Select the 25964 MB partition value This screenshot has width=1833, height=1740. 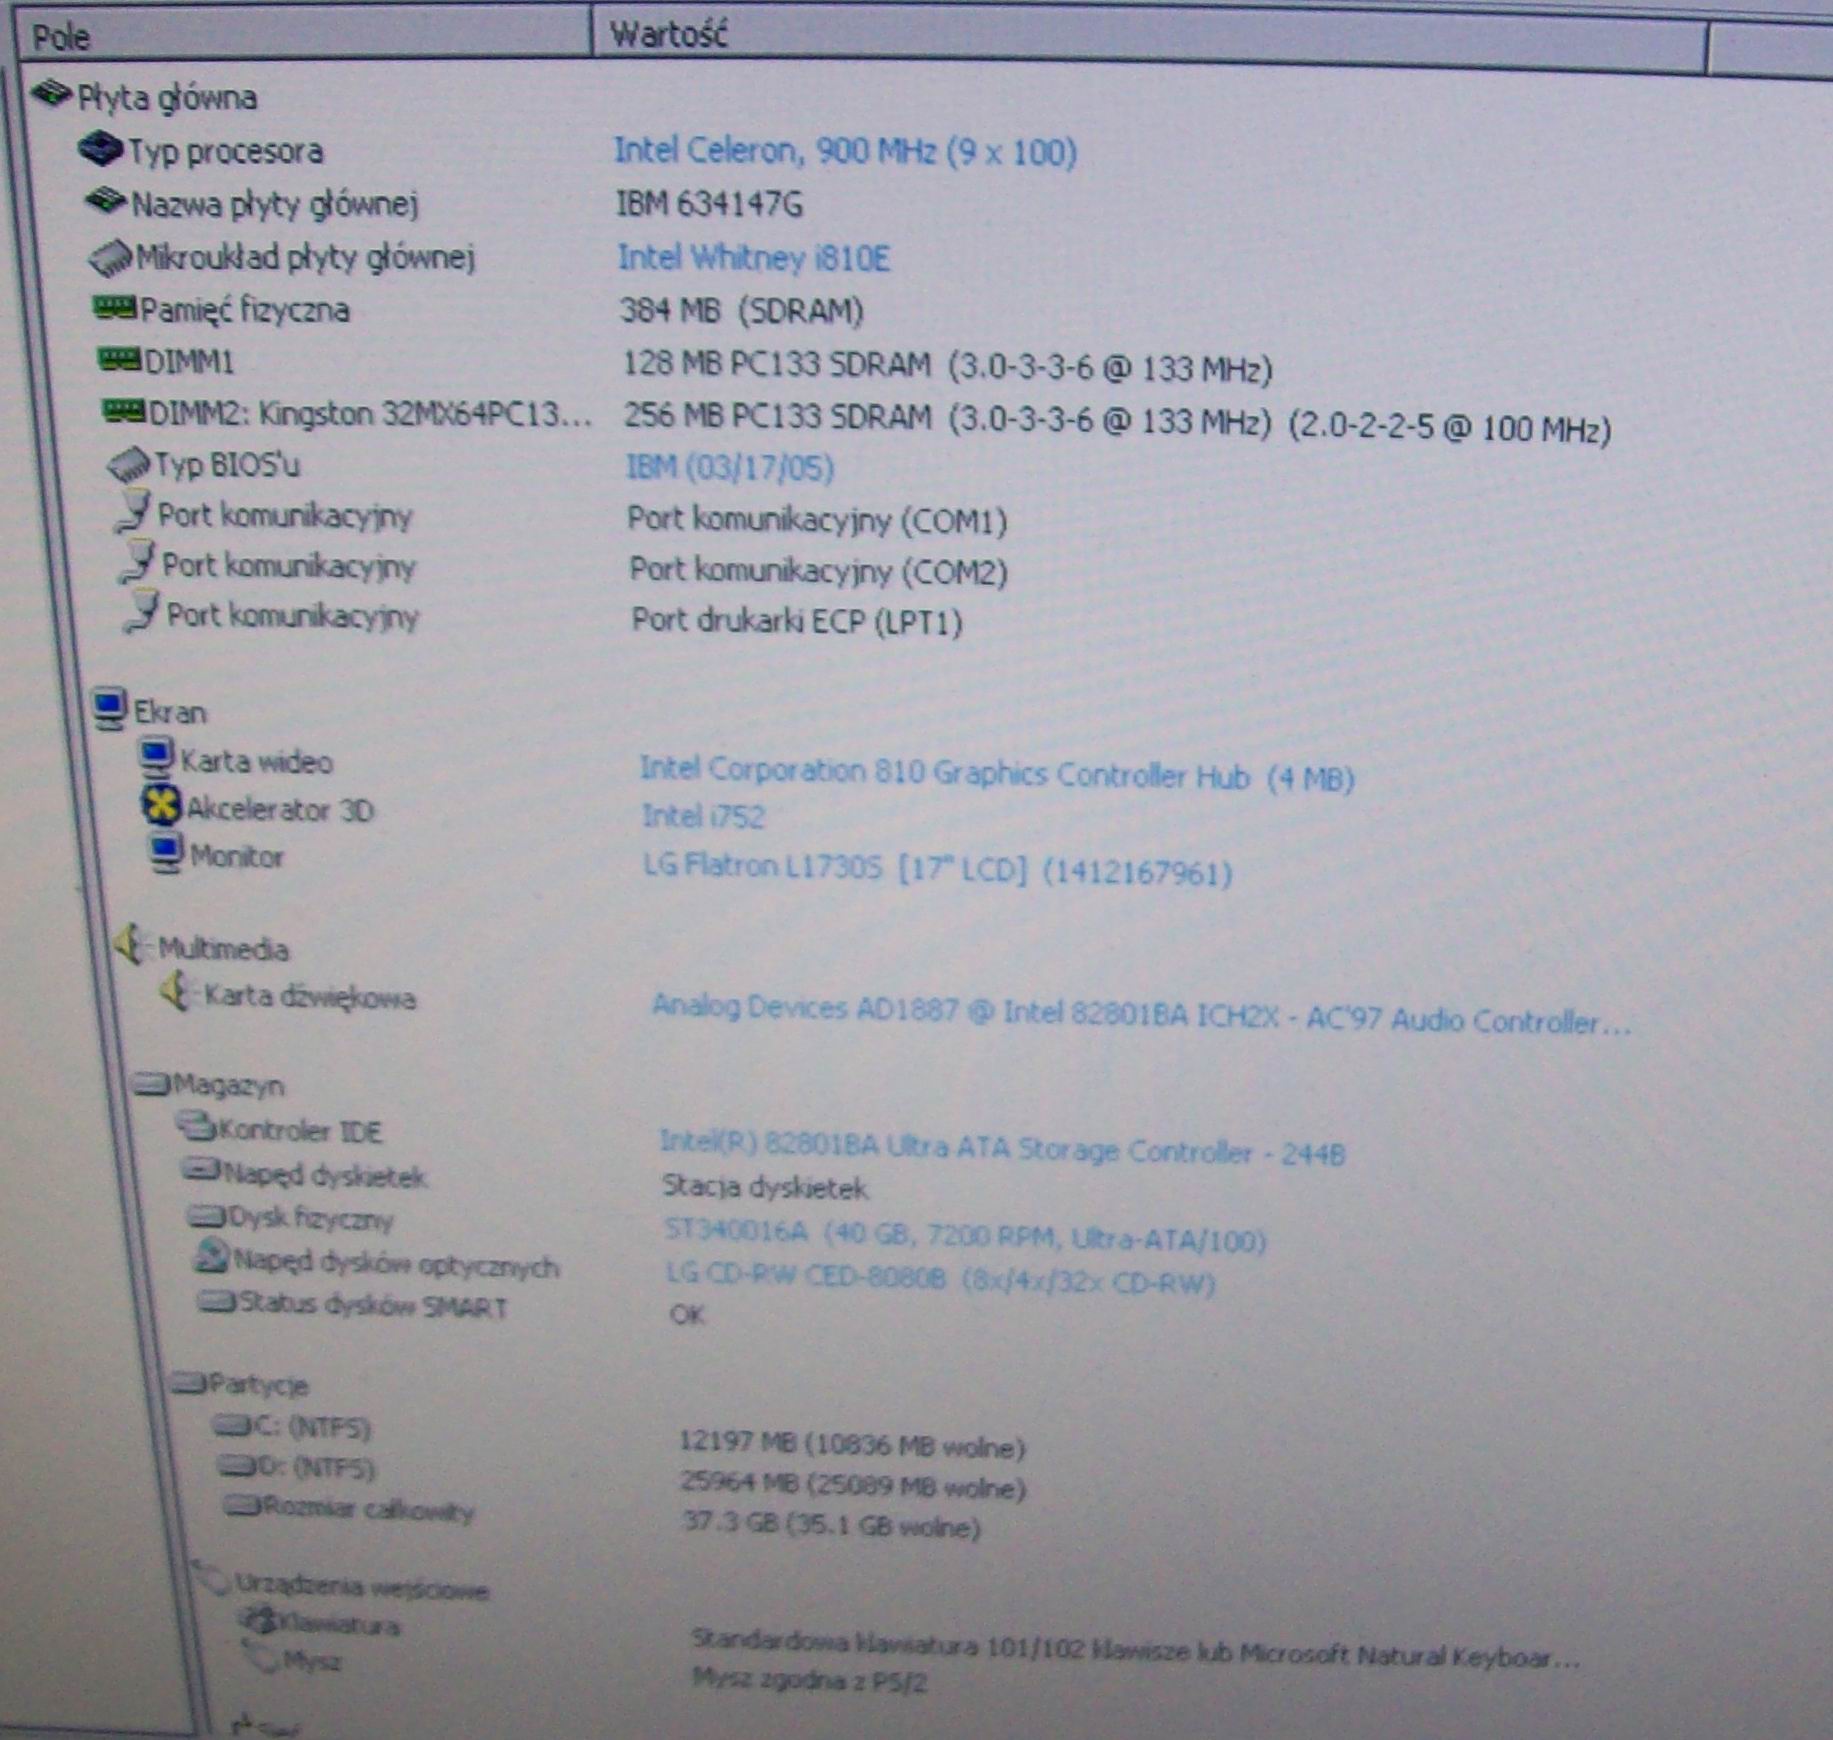[853, 1484]
